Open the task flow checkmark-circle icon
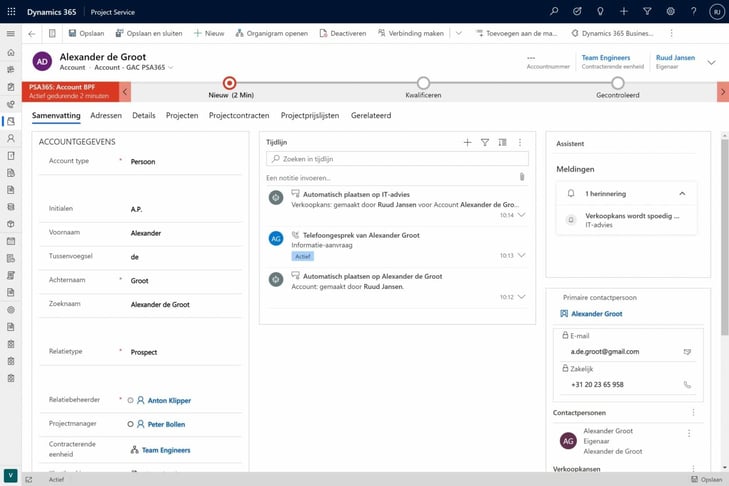 (x=577, y=12)
